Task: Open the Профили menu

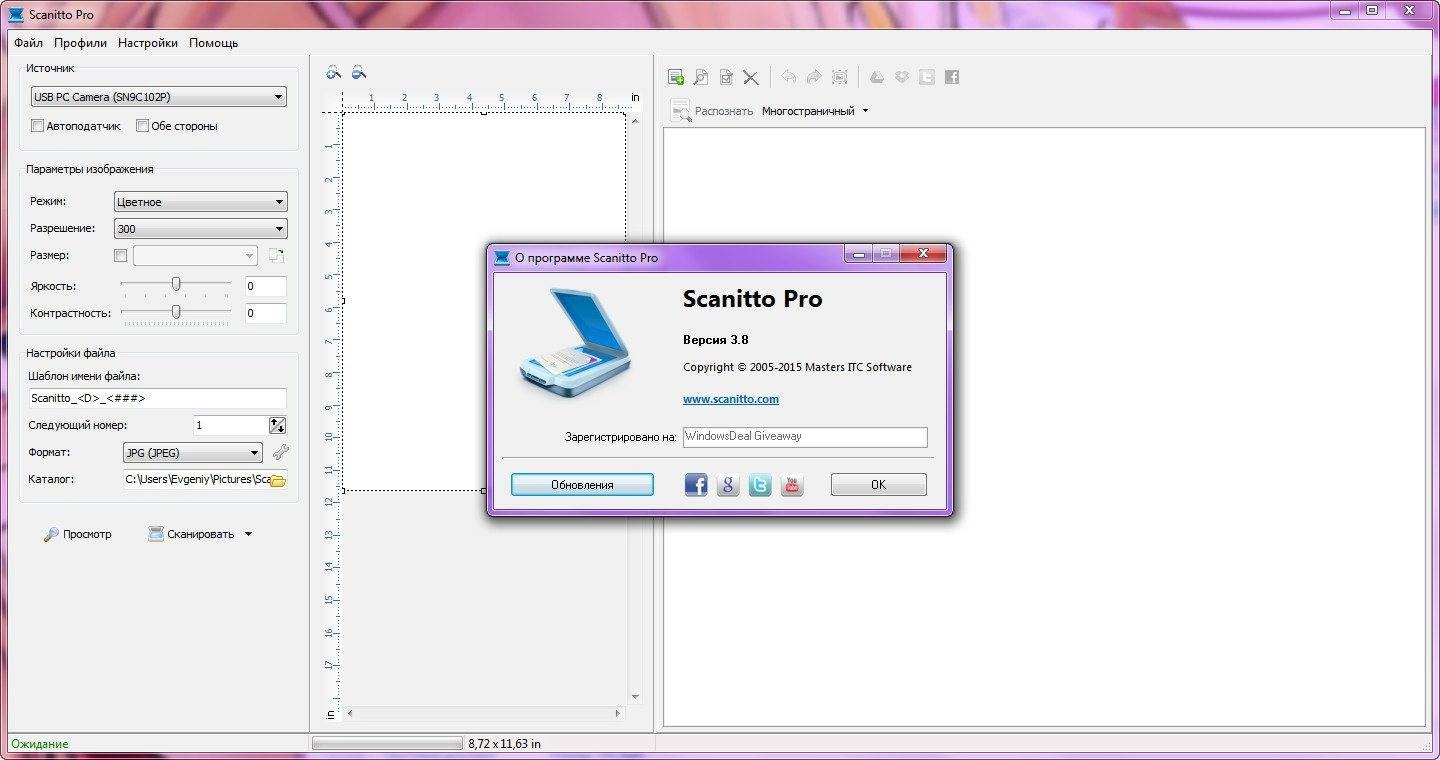Action: click(81, 43)
